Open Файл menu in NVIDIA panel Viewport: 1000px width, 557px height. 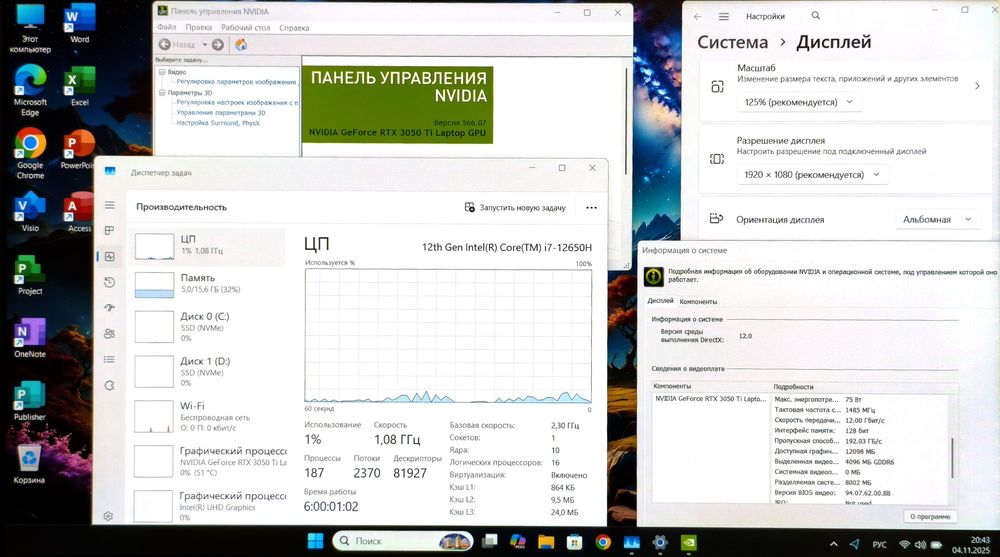(x=166, y=27)
